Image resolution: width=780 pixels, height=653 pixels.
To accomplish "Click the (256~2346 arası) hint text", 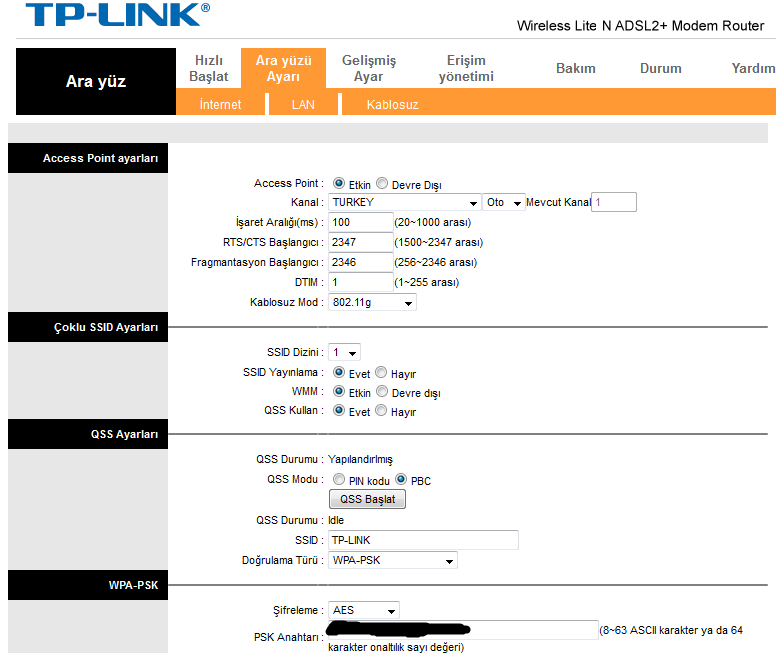I will 436,262.
